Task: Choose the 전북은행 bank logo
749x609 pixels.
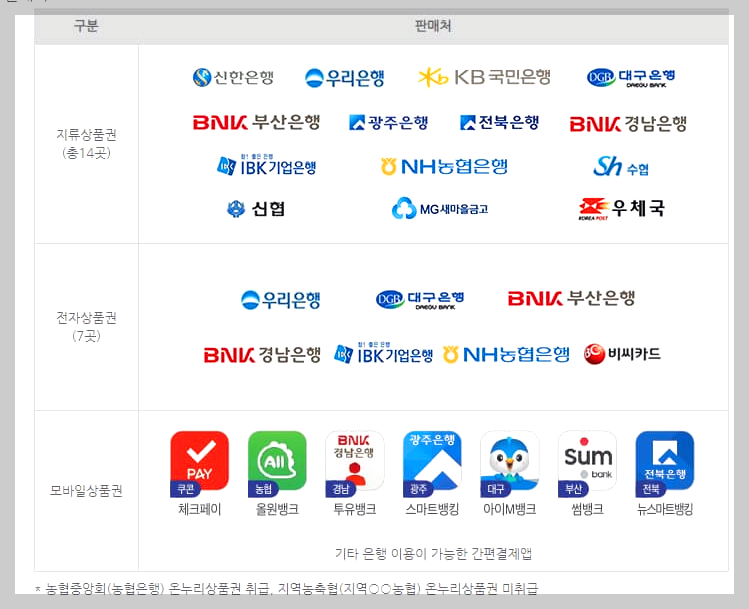Action: [x=499, y=122]
